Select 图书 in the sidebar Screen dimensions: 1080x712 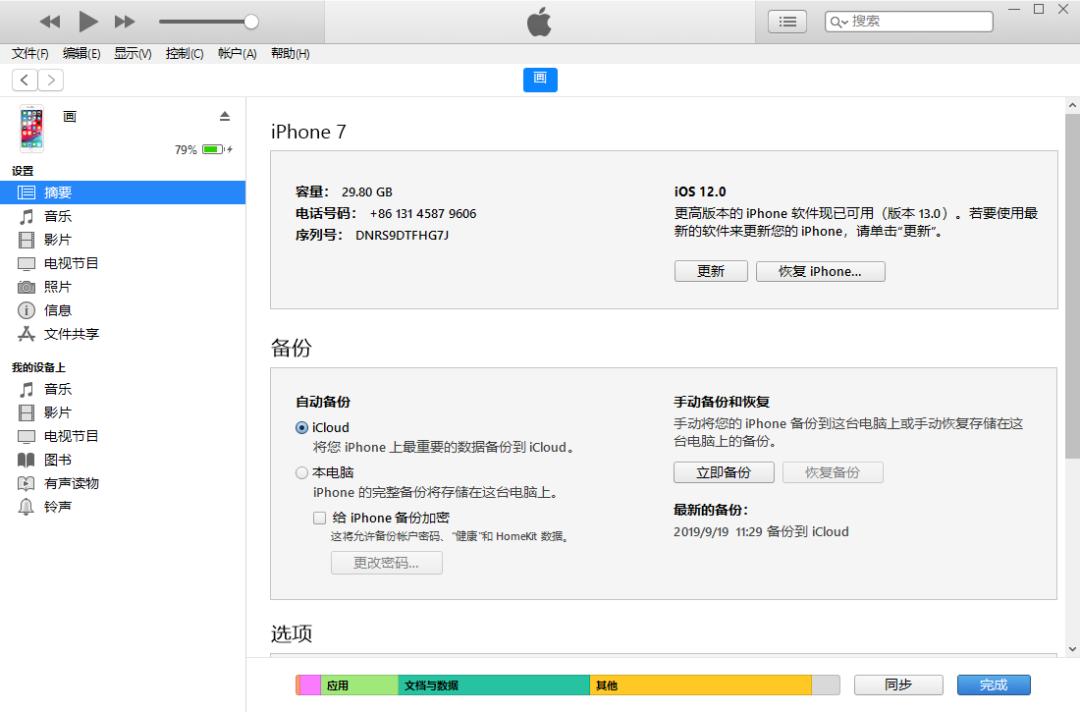pos(57,459)
